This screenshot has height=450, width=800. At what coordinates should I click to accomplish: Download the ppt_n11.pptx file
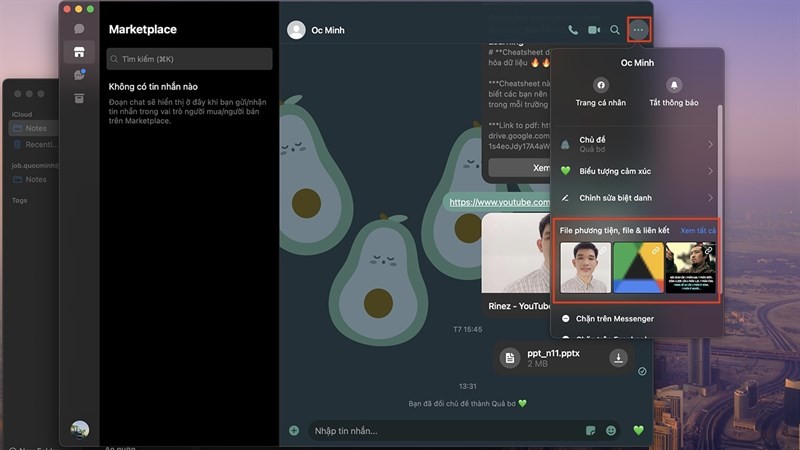618,358
